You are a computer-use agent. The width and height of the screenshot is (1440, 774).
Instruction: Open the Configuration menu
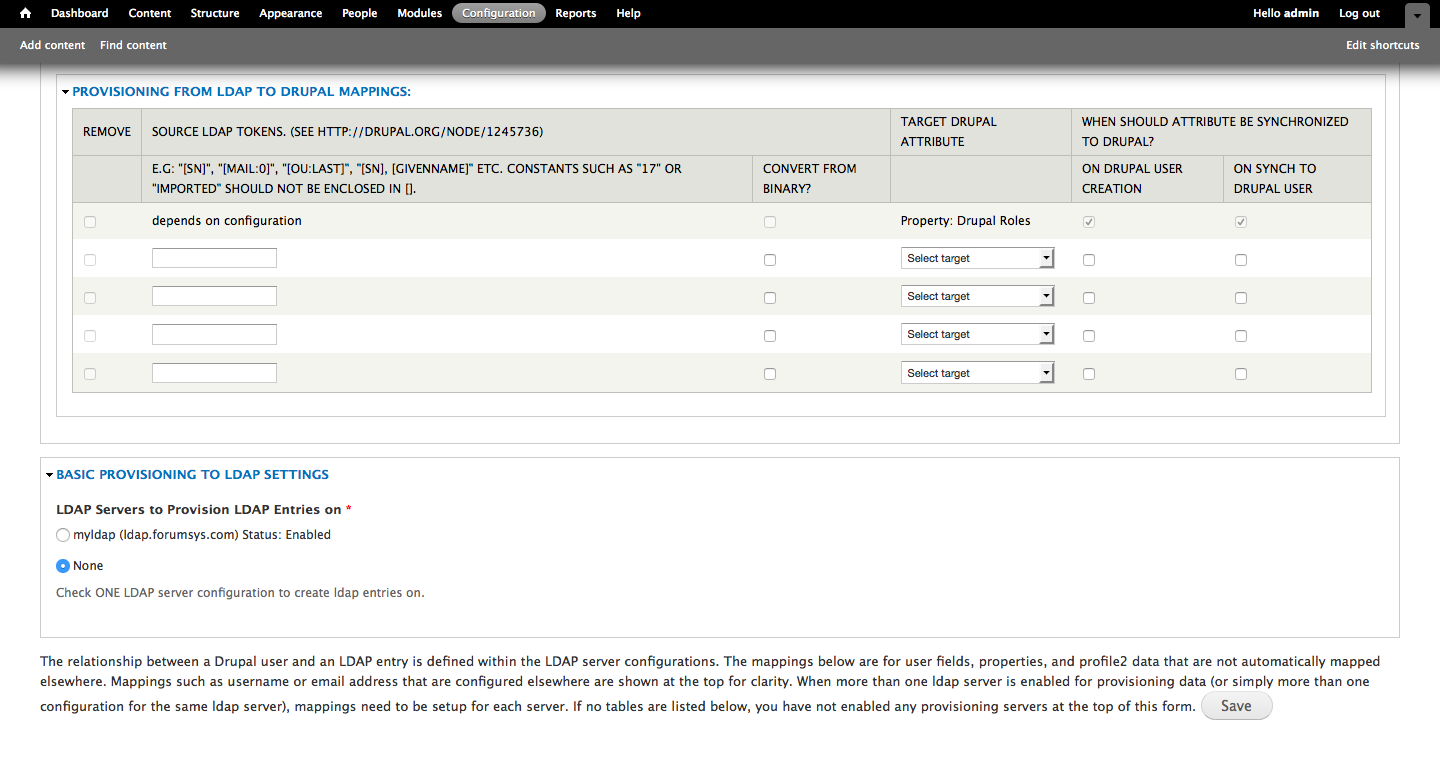coord(499,13)
